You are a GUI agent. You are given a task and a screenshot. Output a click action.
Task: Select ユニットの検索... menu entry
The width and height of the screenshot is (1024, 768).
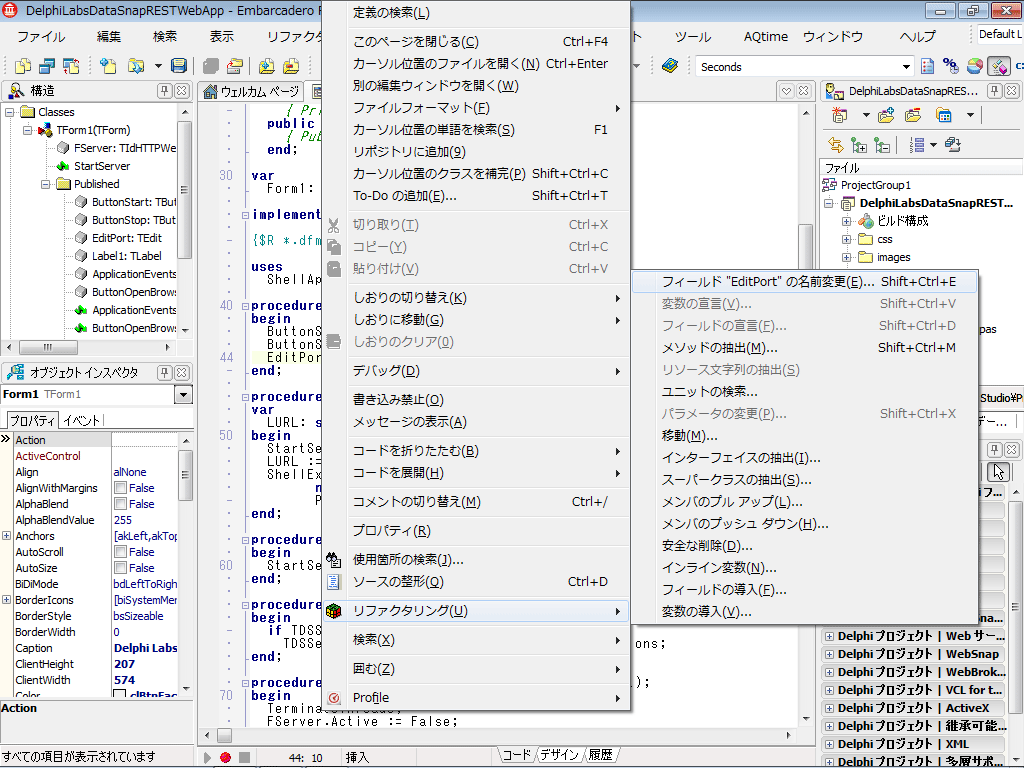[x=805, y=391]
